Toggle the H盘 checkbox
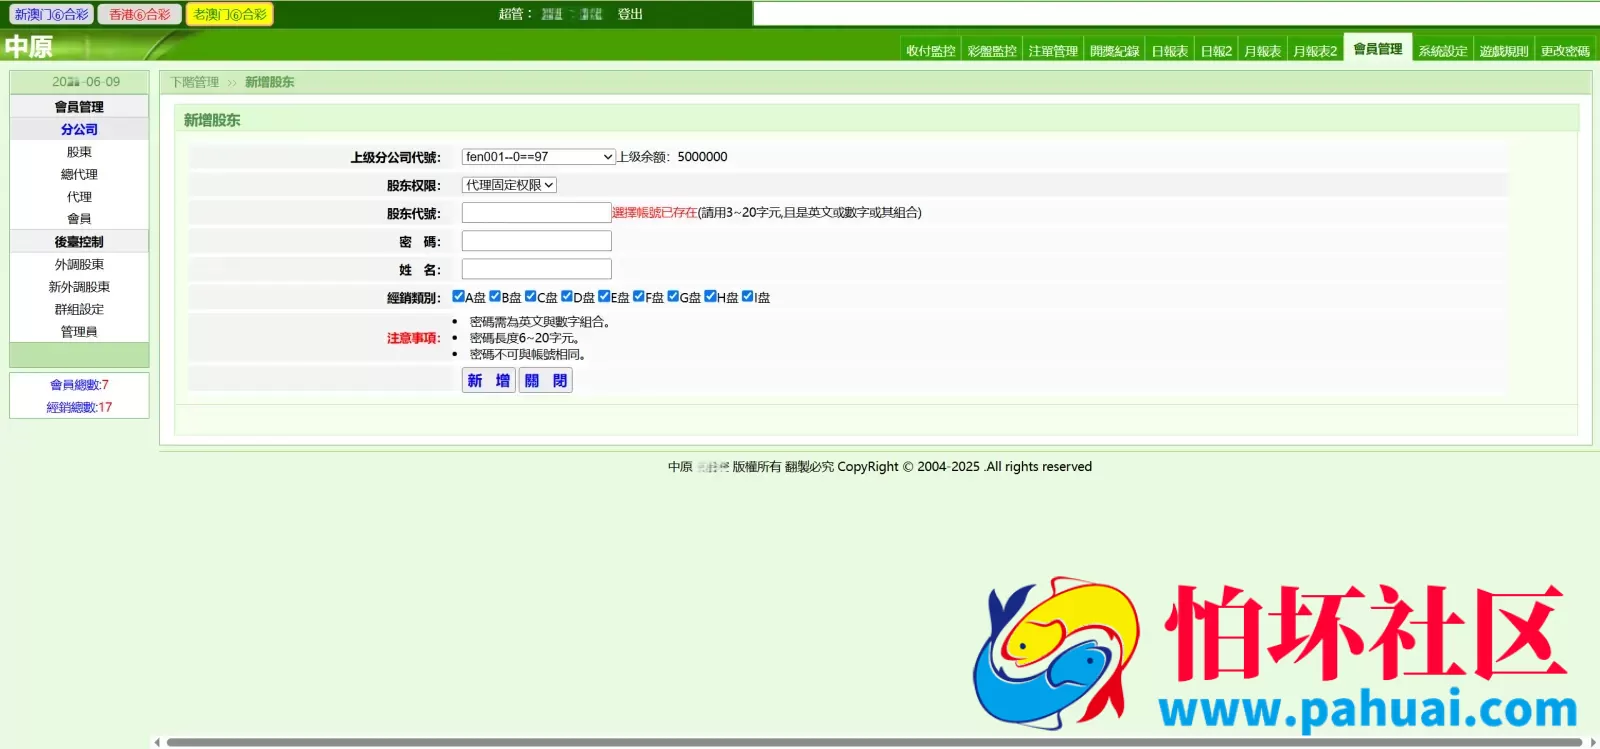Viewport: 1600px width, 749px height. coord(710,296)
